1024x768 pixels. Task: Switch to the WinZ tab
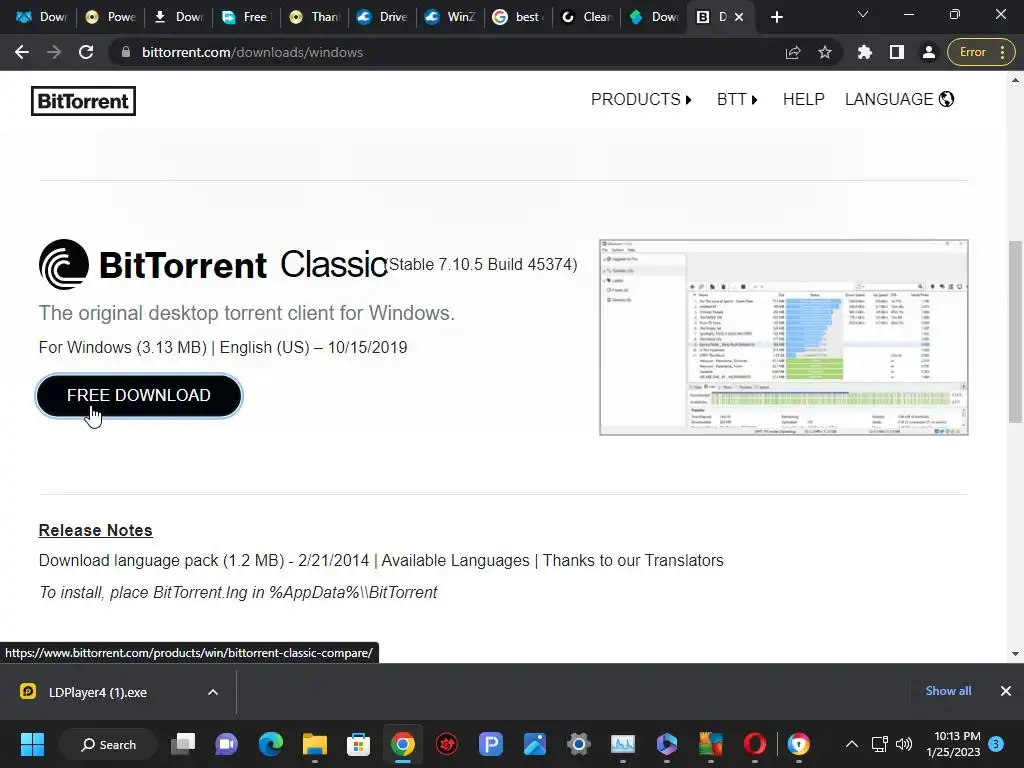(450, 17)
